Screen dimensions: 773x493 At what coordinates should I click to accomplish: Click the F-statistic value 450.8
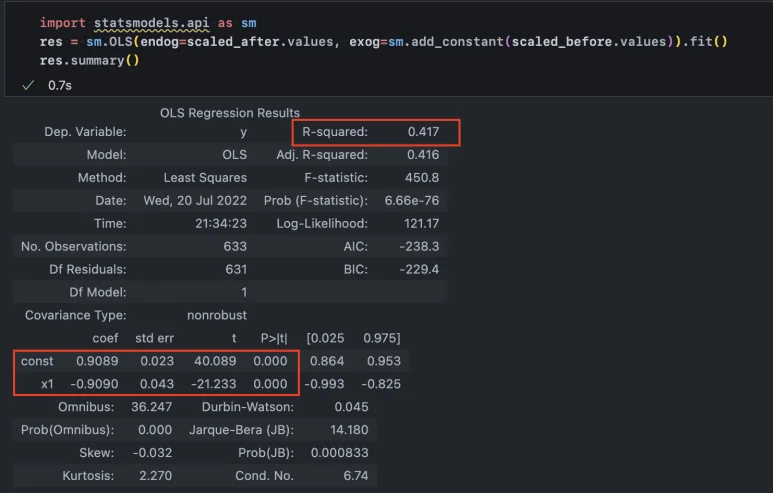pyautogui.click(x=423, y=177)
